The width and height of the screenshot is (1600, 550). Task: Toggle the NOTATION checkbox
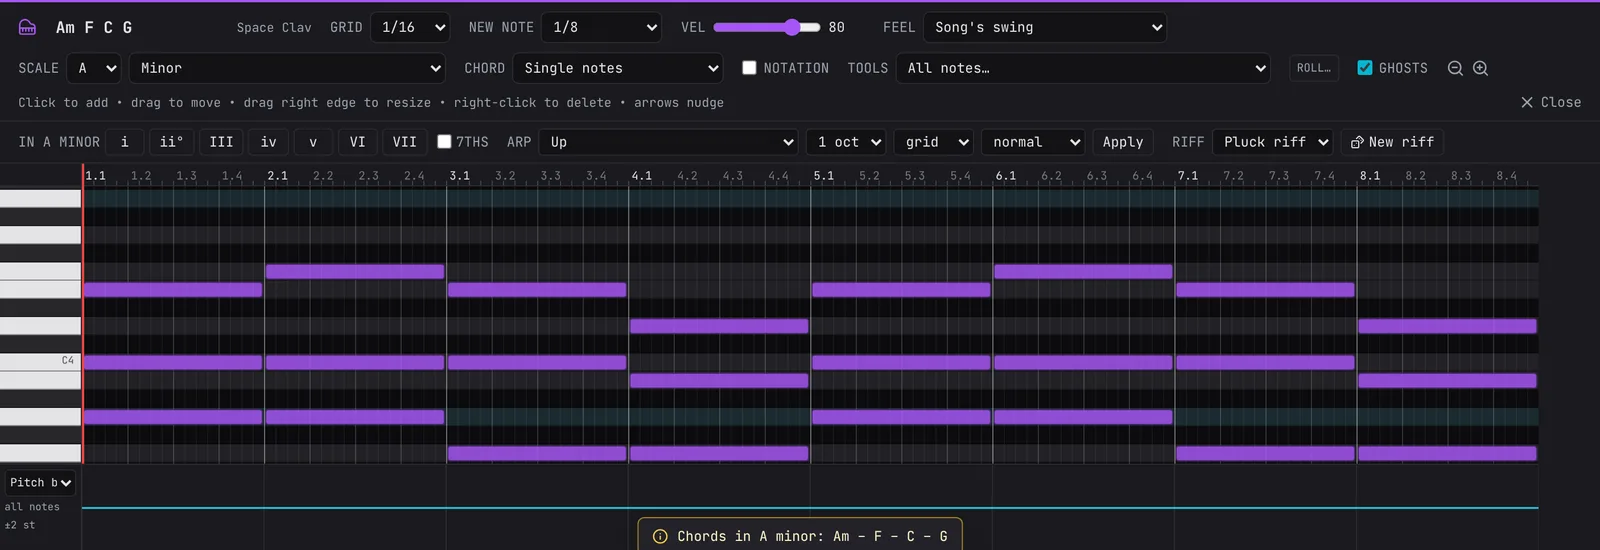[749, 68]
